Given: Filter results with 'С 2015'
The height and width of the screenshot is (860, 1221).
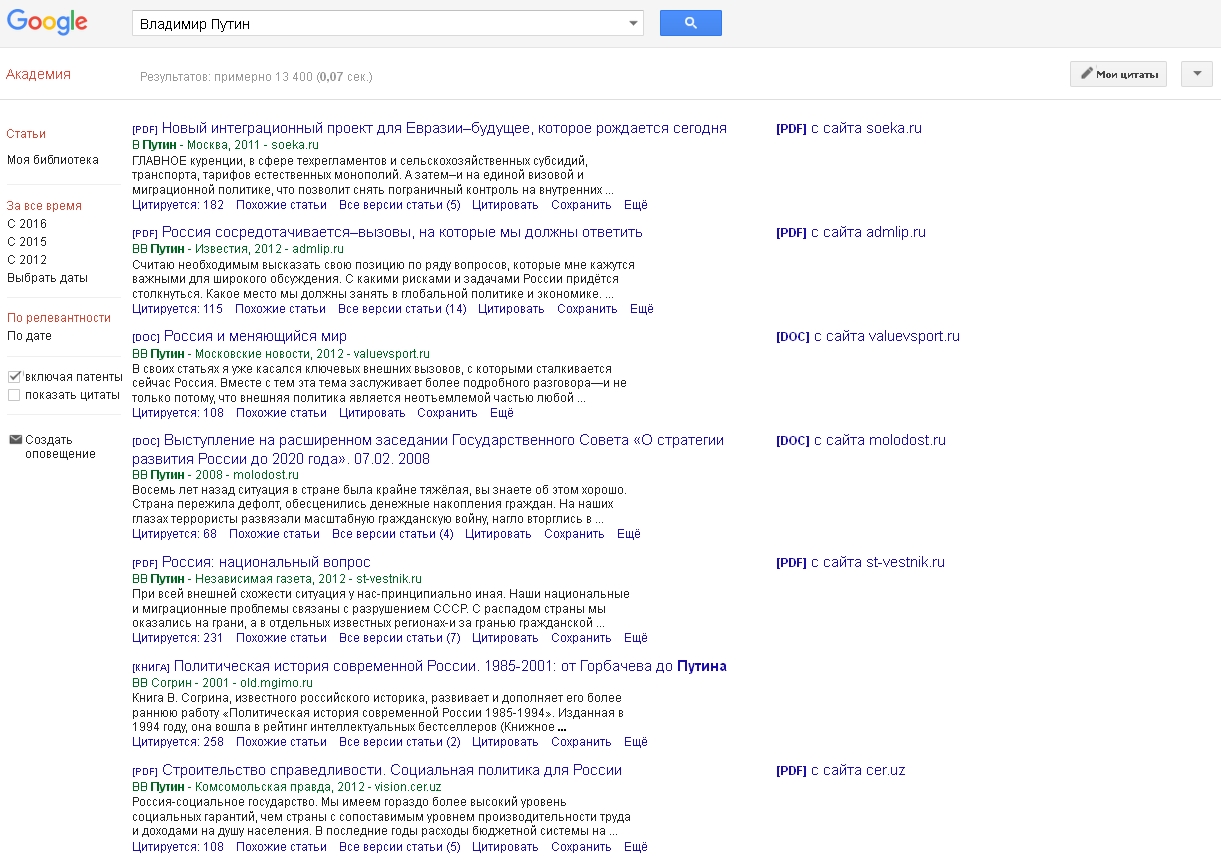Looking at the screenshot, I should (27, 242).
